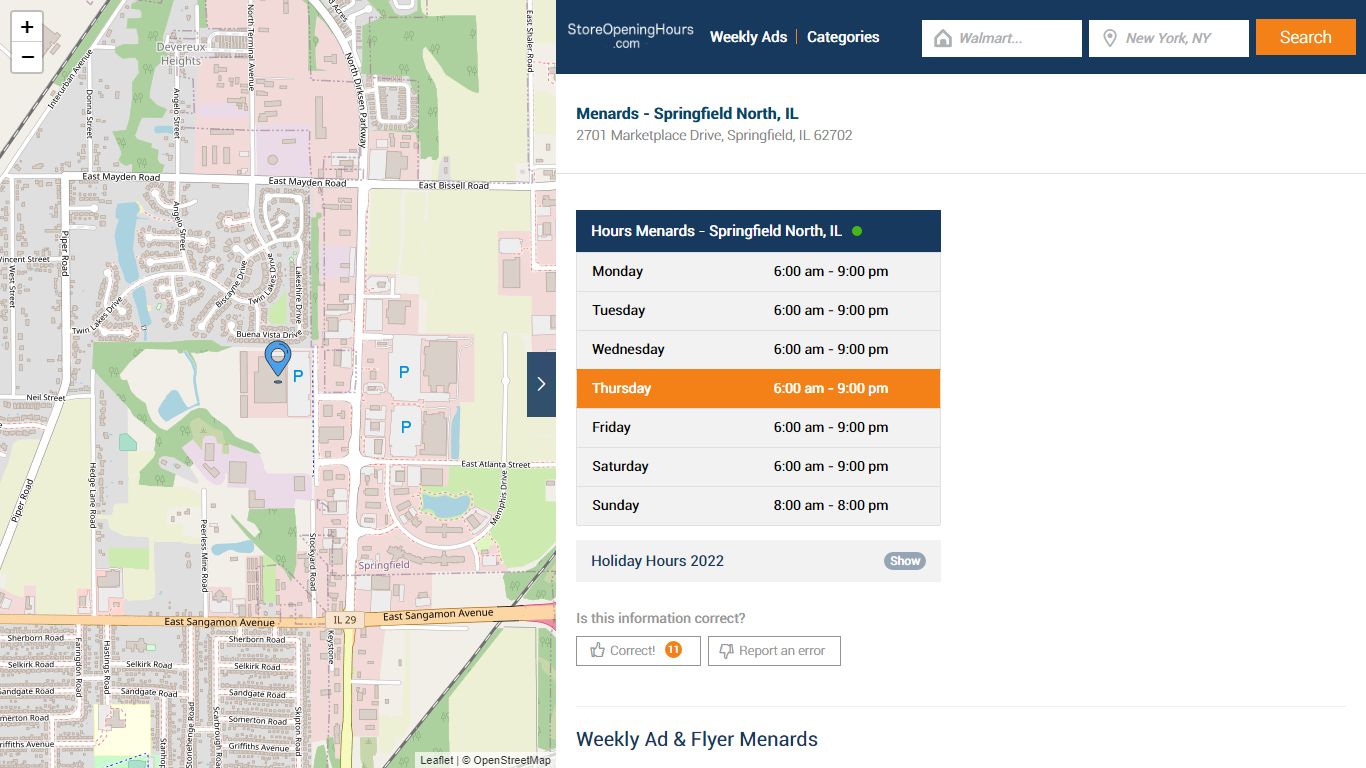Screen dimensions: 1366x768
Task: Click the Tuesday hours row
Action: click(758, 311)
